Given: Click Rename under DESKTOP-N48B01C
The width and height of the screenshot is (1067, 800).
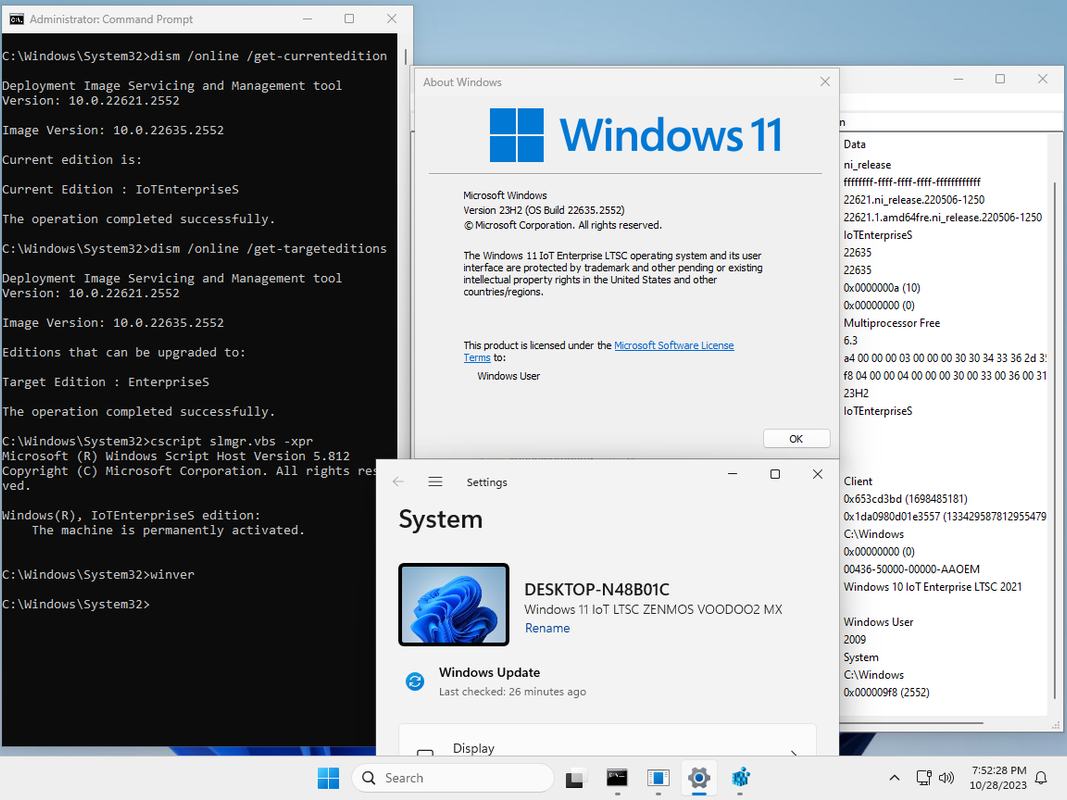Looking at the screenshot, I should click(x=547, y=628).
